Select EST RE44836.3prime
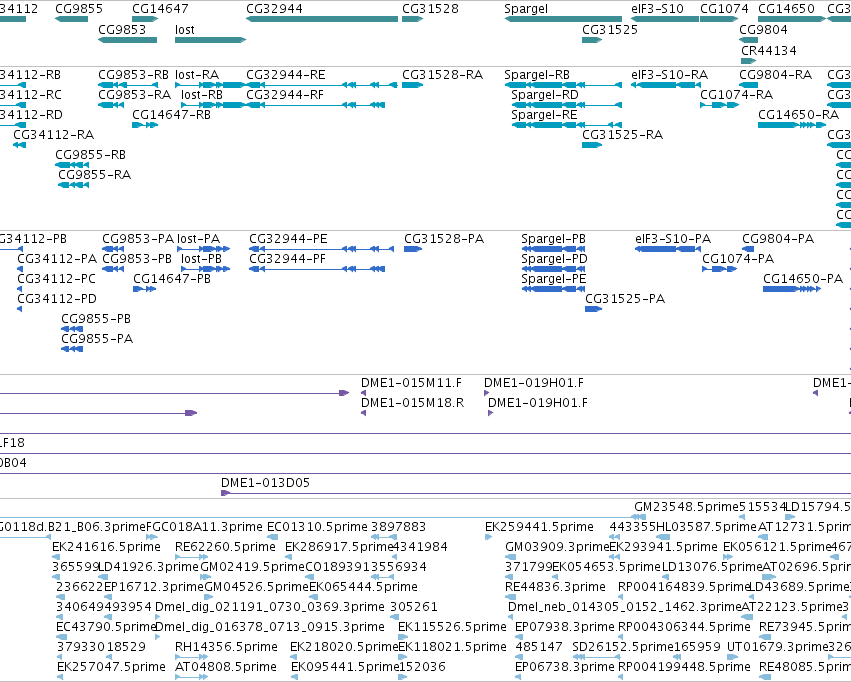851x682 pixels. coord(555,587)
